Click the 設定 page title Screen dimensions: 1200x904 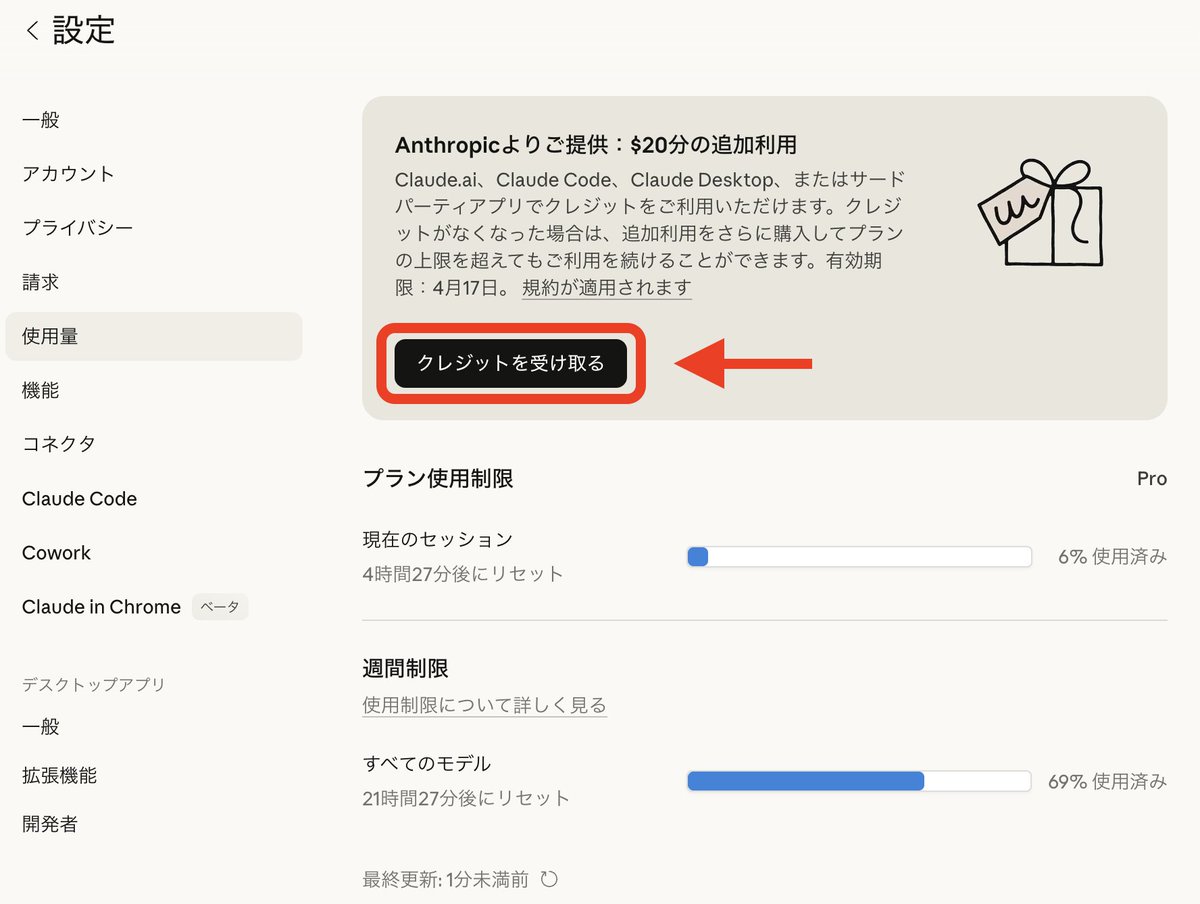pos(84,30)
